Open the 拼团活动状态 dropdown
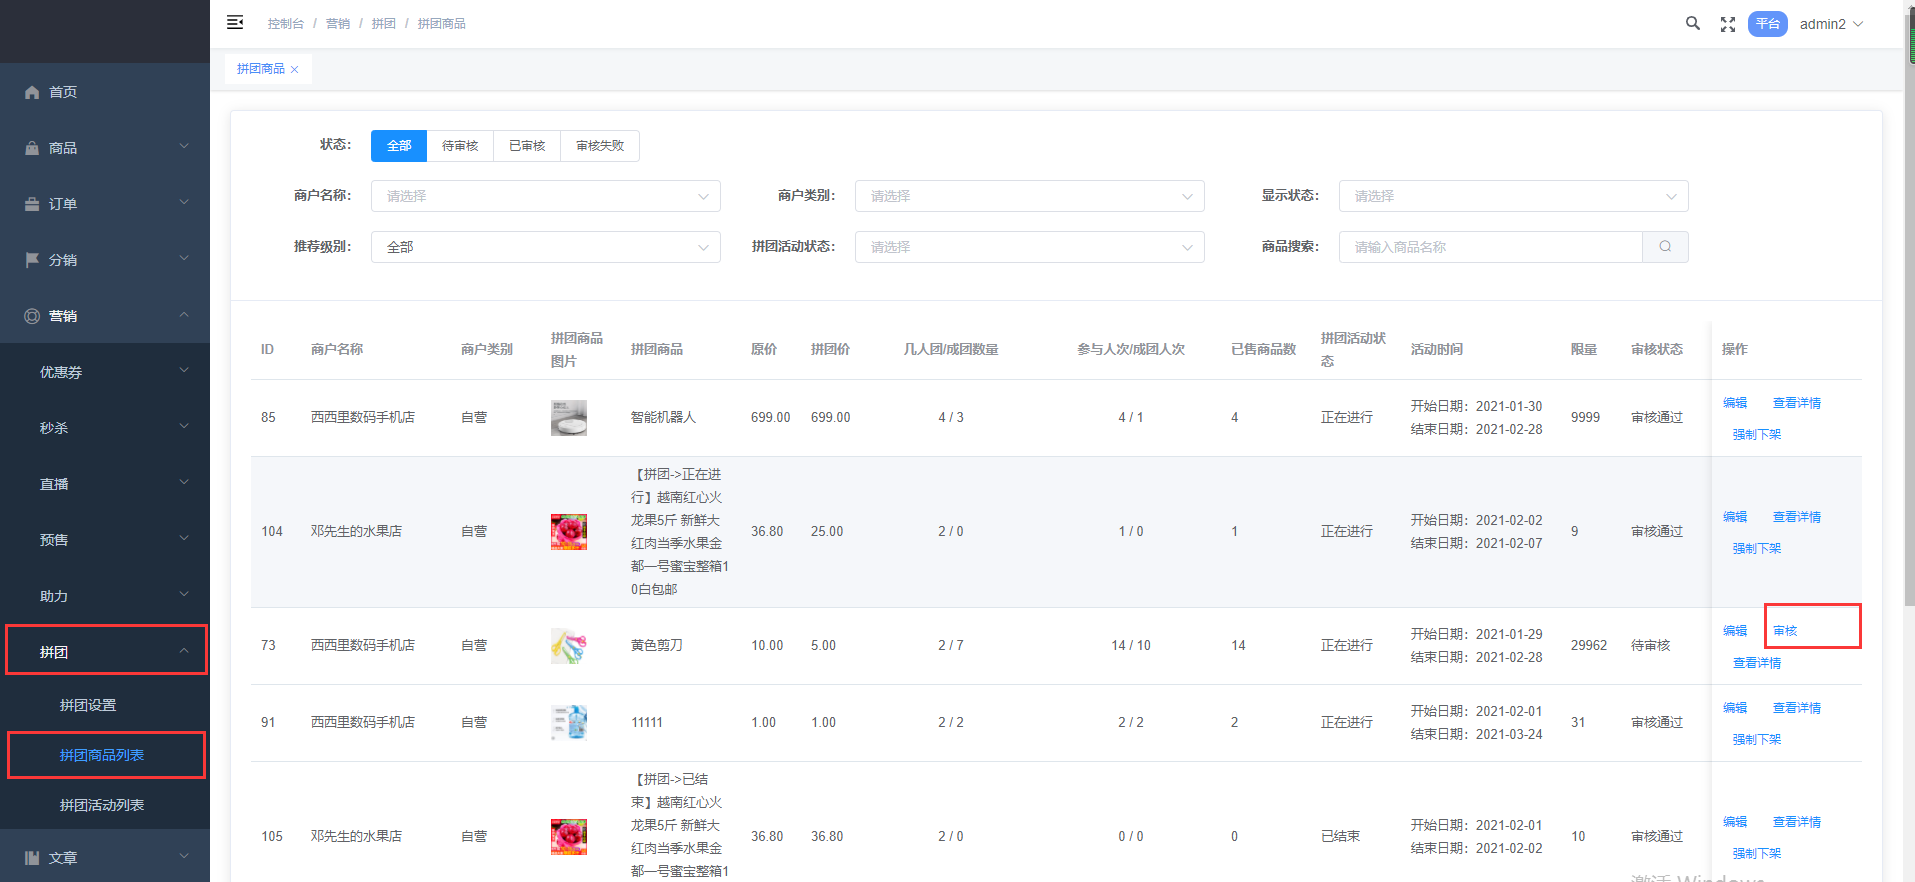Viewport: 1915px width, 882px height. coord(1029,247)
